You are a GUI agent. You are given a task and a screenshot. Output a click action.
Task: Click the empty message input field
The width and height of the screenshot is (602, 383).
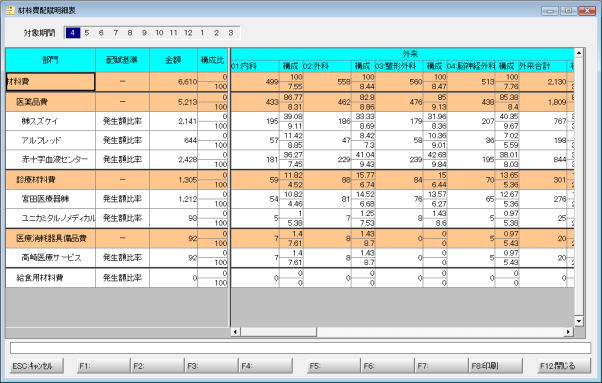300,348
